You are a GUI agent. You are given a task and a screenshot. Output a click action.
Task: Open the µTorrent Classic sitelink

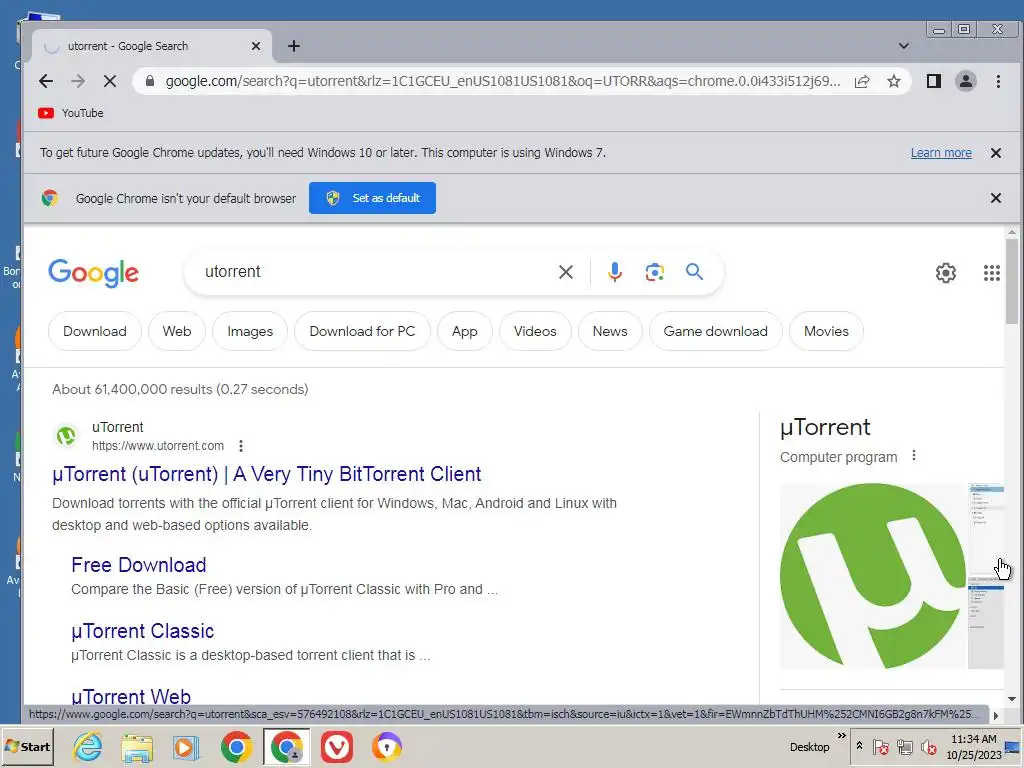point(142,631)
